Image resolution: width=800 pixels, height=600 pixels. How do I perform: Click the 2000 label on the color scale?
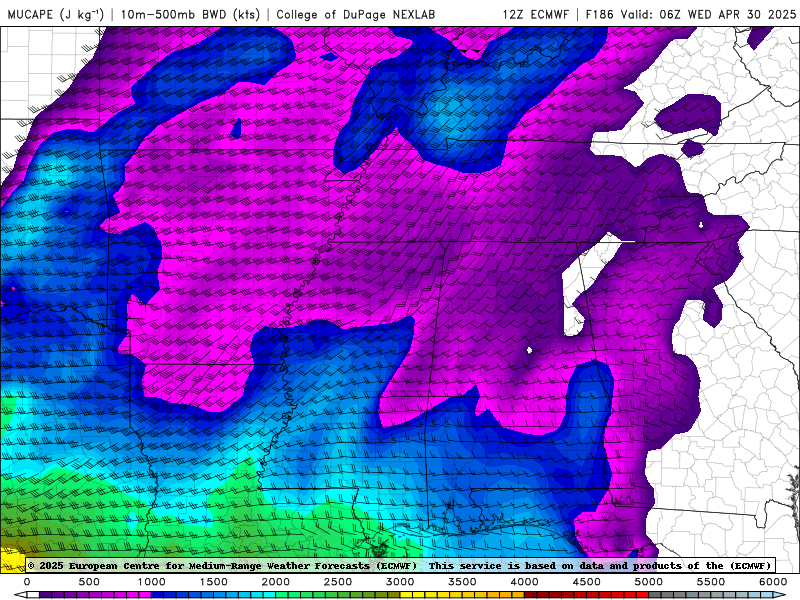click(x=276, y=582)
